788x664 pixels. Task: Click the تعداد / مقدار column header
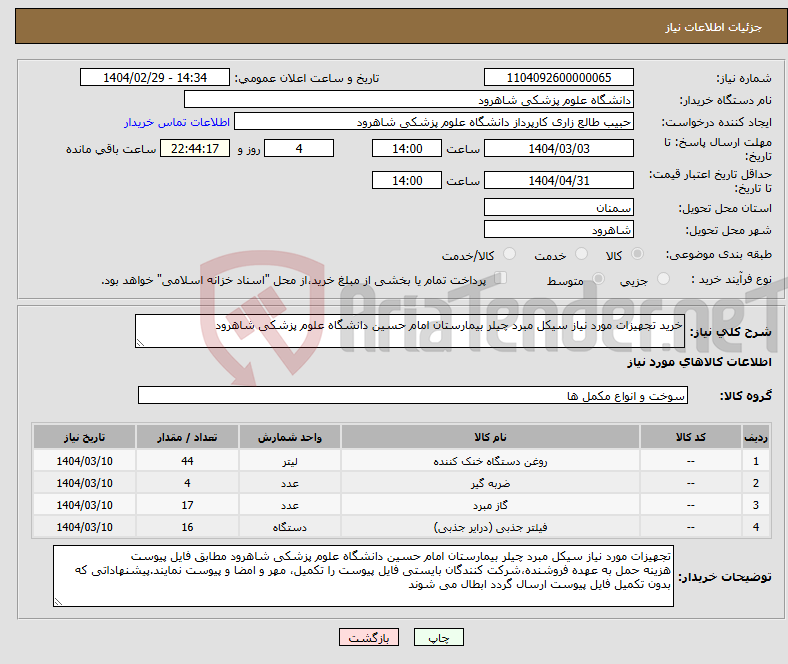point(187,437)
